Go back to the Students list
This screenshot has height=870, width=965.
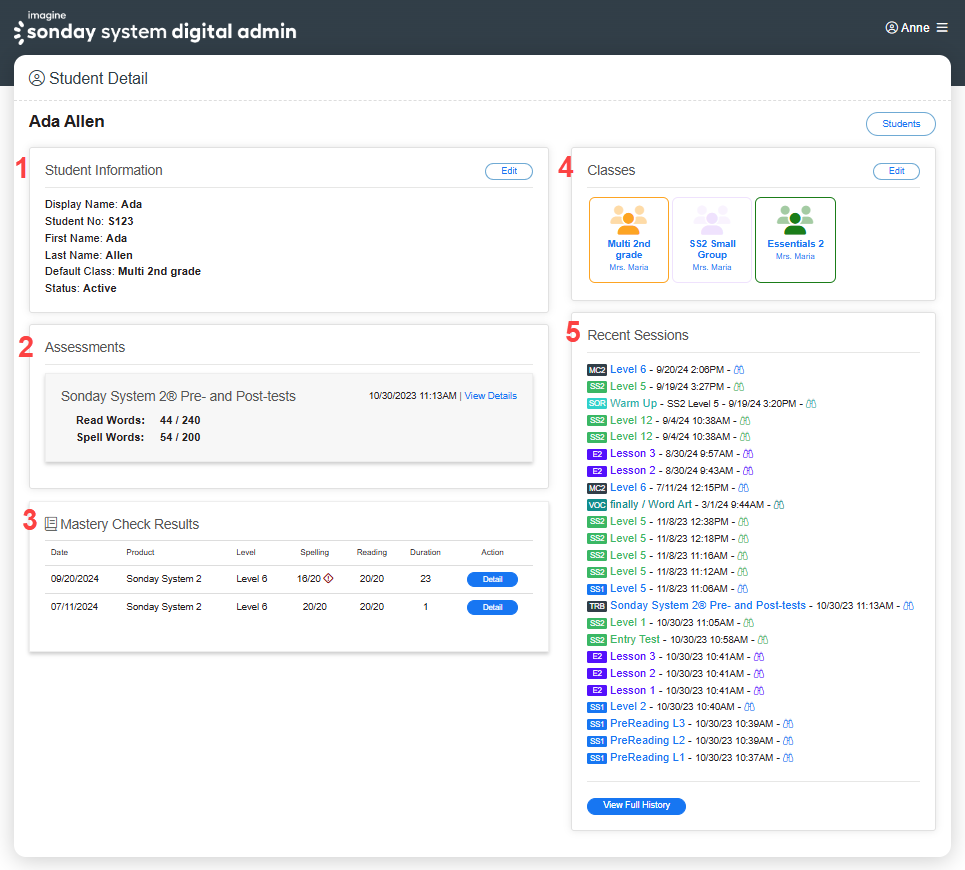click(901, 124)
